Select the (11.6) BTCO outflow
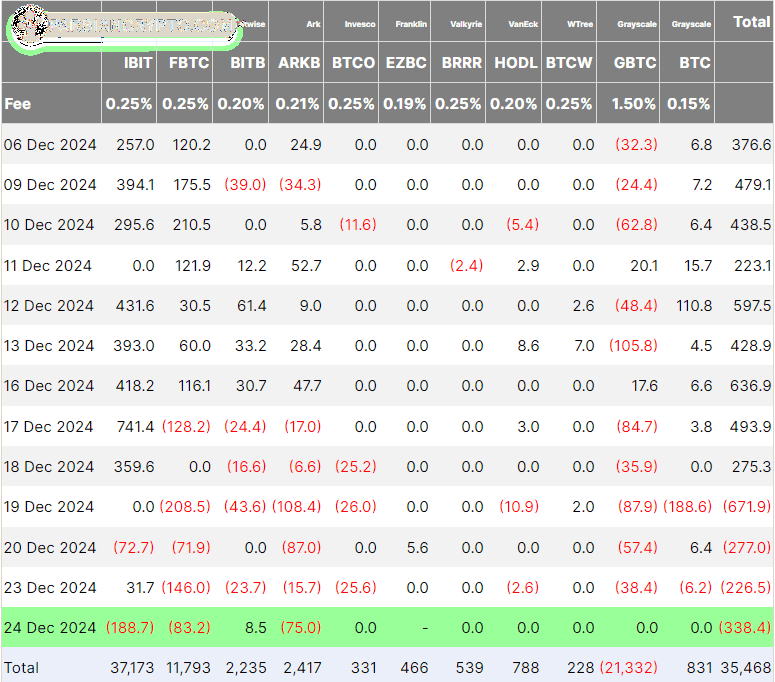 tap(358, 225)
